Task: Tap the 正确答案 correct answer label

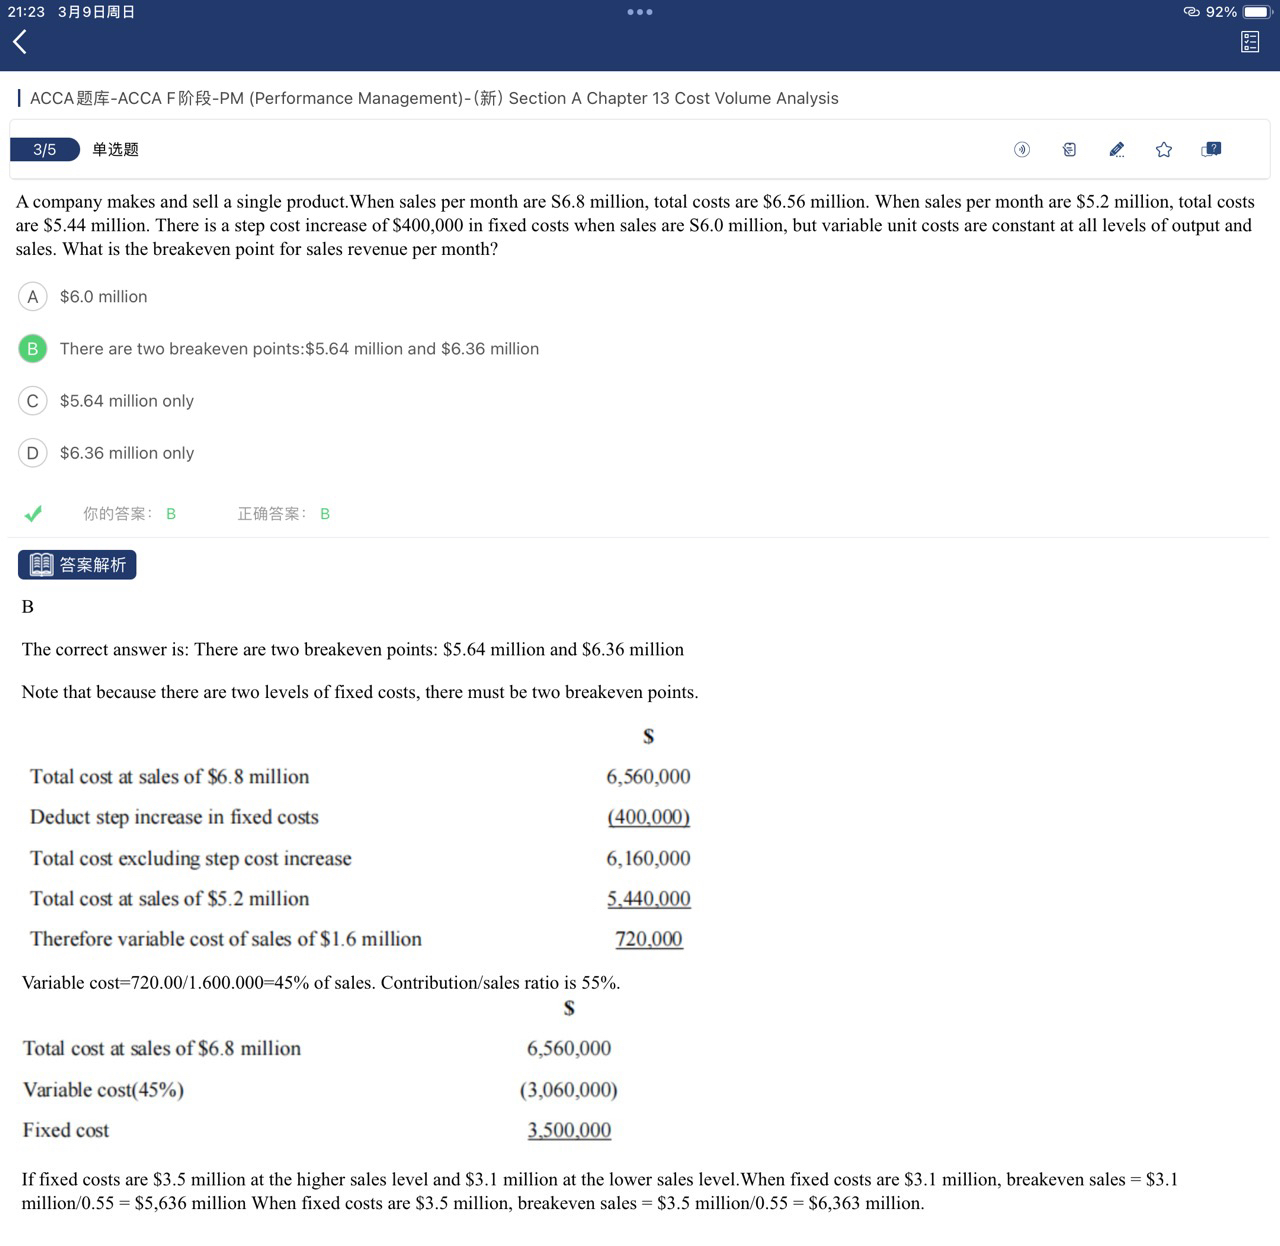Action: (x=272, y=514)
